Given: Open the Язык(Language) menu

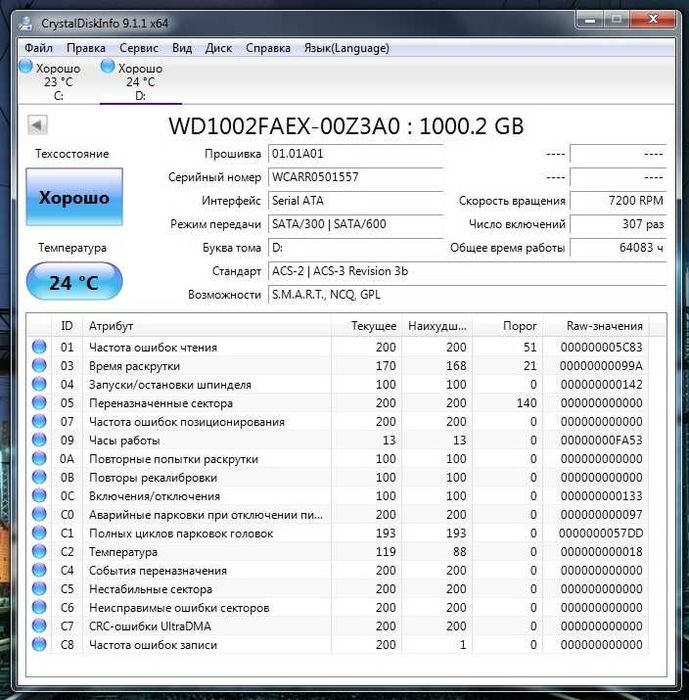Looking at the screenshot, I should click(347, 48).
